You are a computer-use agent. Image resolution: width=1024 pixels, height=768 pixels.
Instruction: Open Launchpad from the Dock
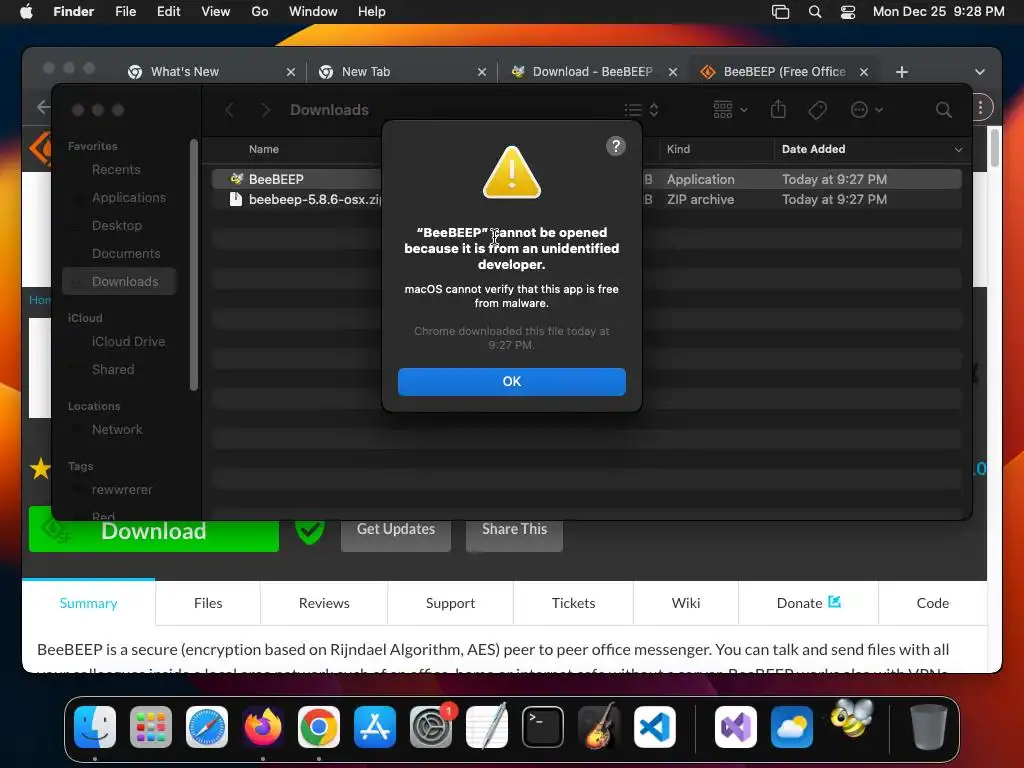(x=151, y=727)
